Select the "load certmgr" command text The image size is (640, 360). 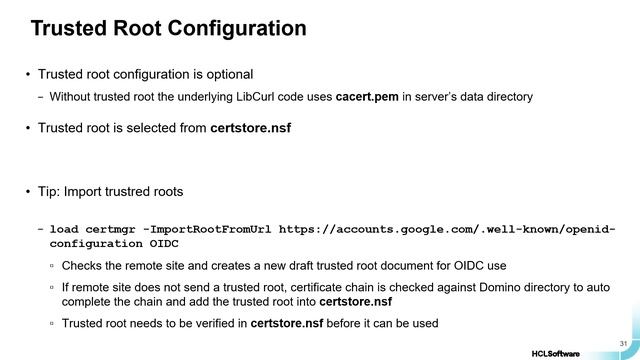(x=92, y=229)
